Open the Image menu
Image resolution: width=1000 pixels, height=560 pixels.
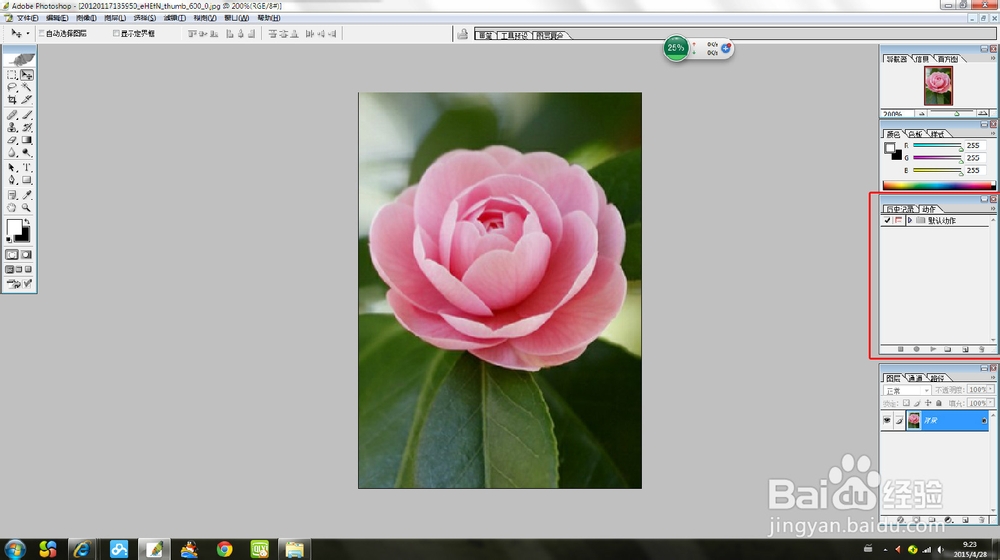tap(85, 18)
